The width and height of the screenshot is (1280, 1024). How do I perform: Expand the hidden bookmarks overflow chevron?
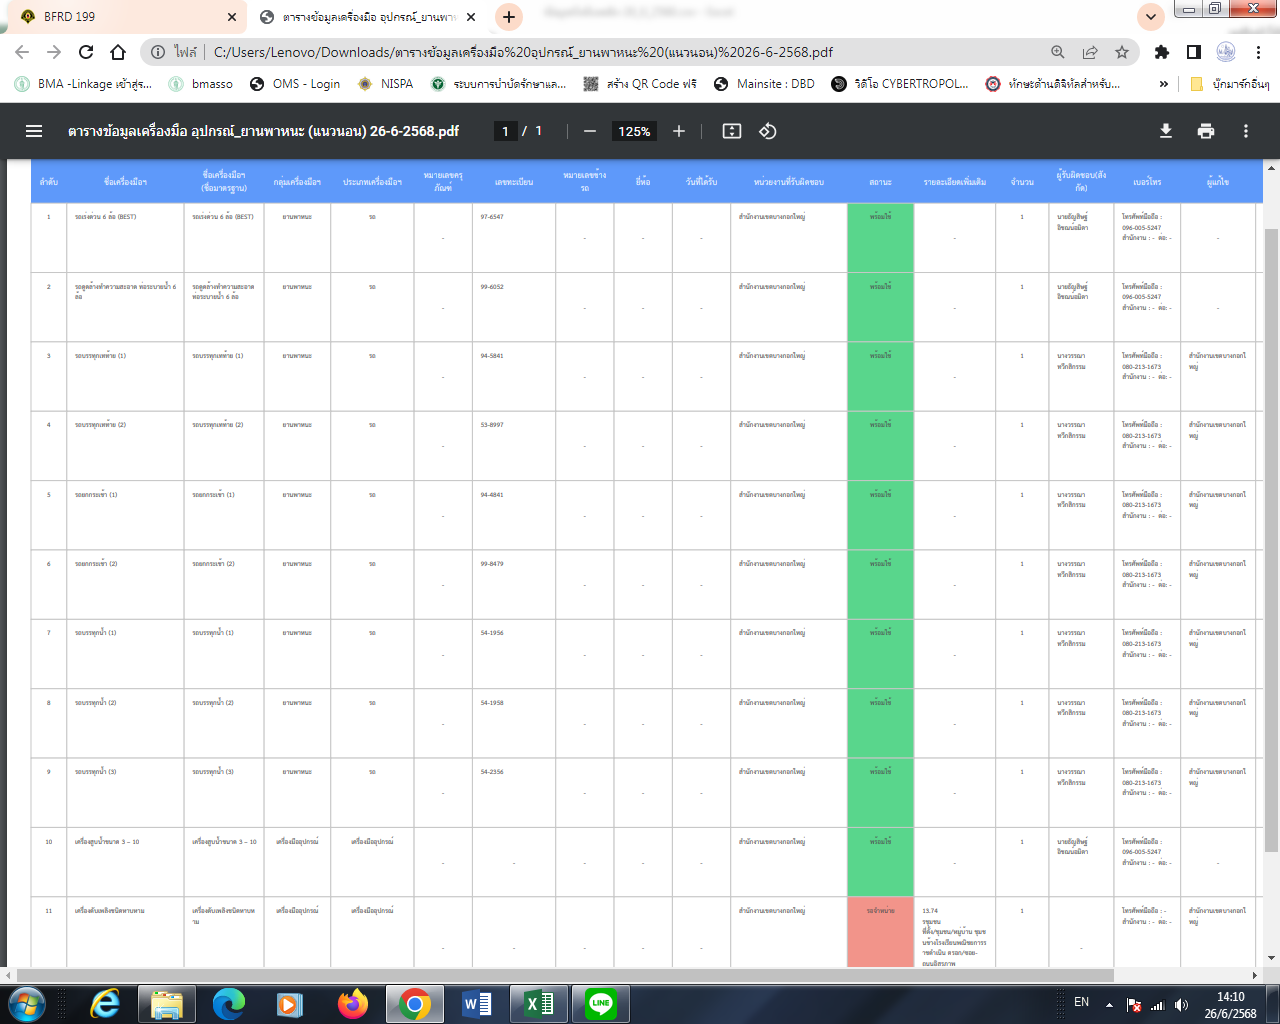[1163, 84]
